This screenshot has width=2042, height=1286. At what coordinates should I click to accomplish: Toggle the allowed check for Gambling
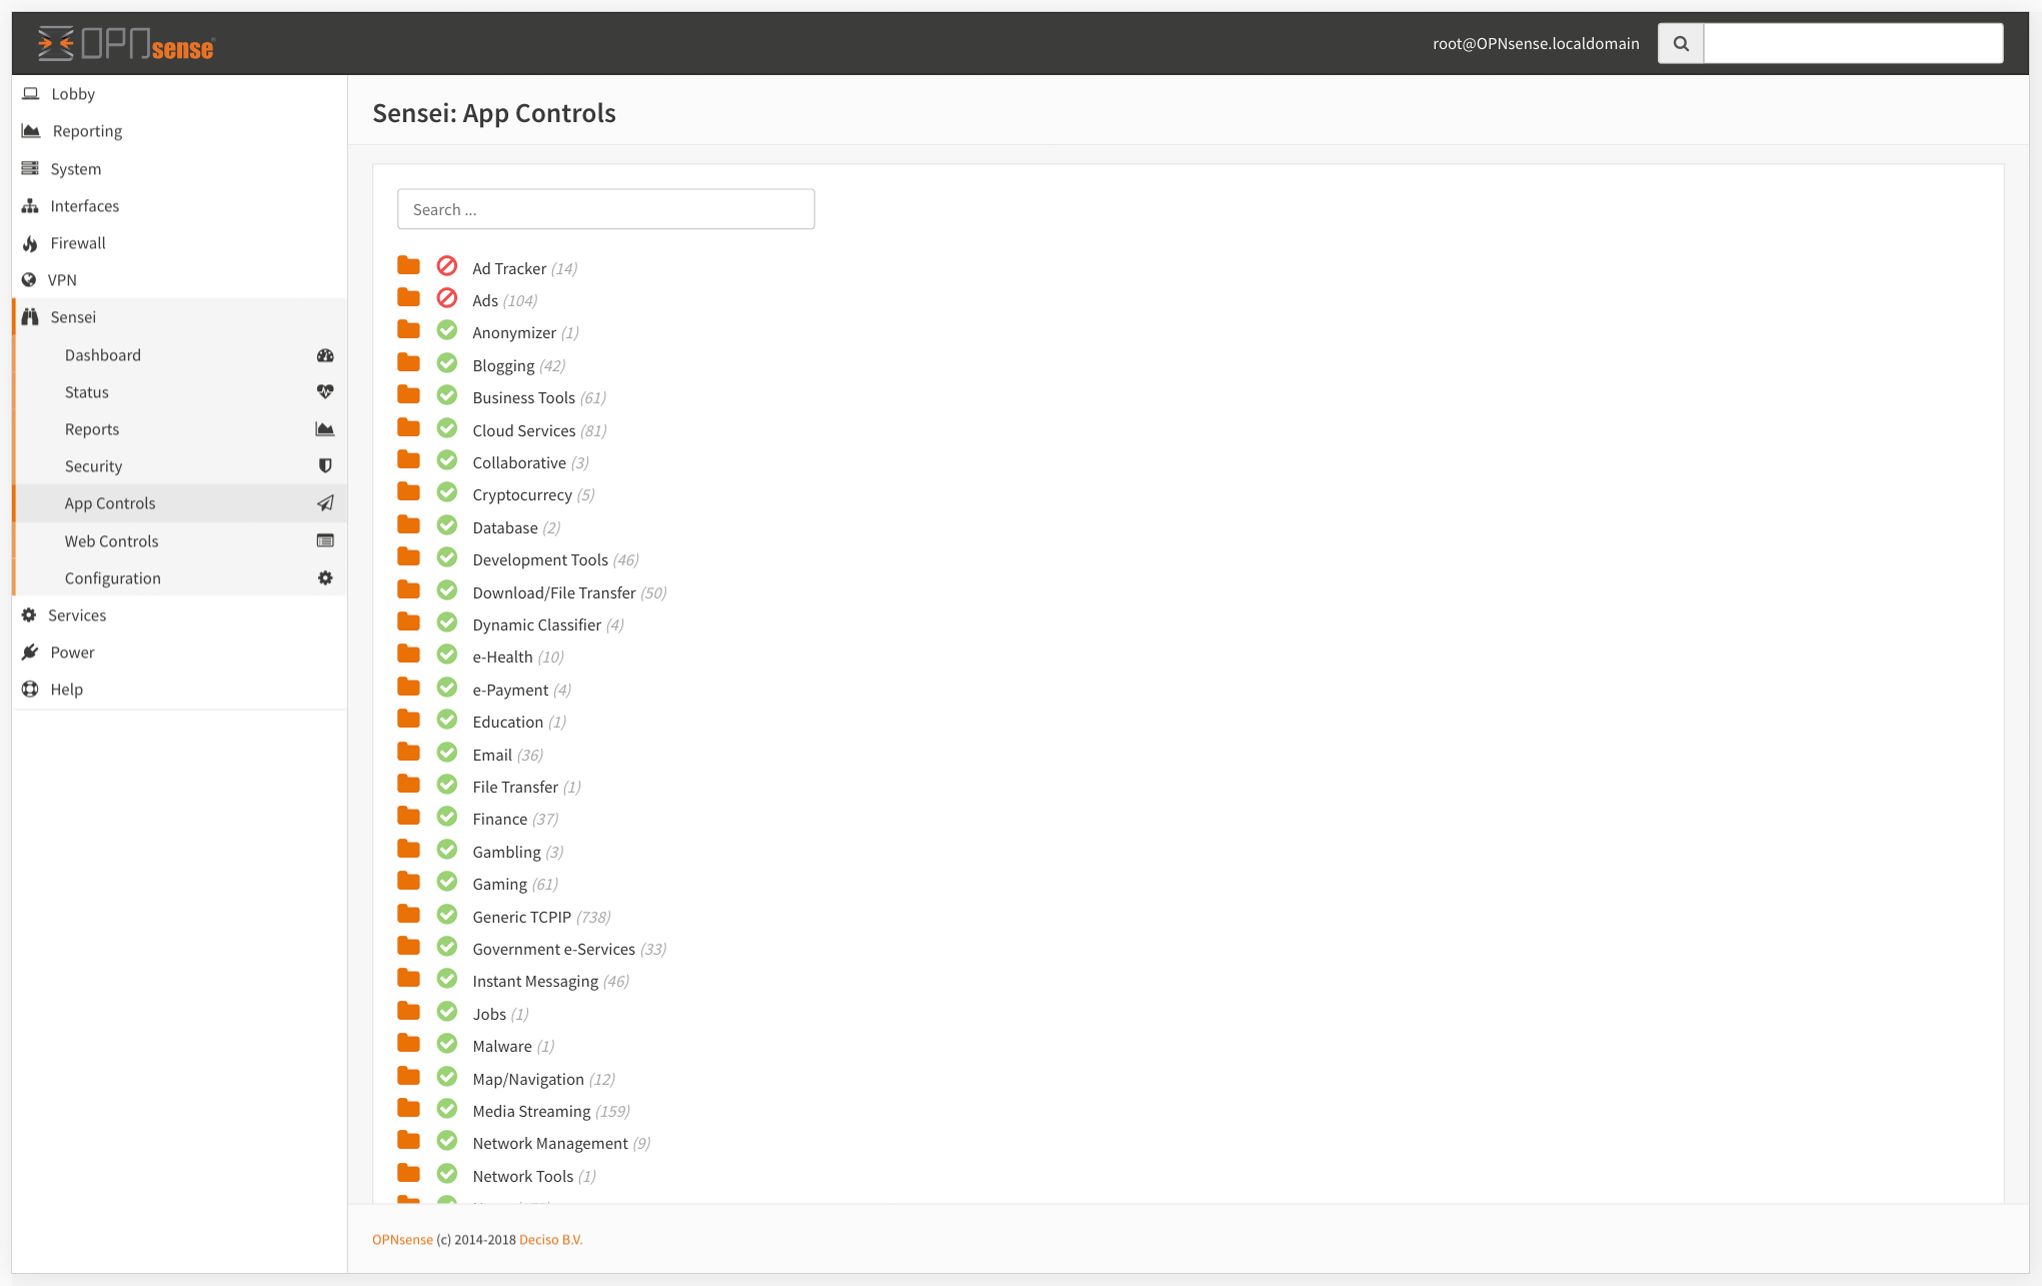coord(447,850)
